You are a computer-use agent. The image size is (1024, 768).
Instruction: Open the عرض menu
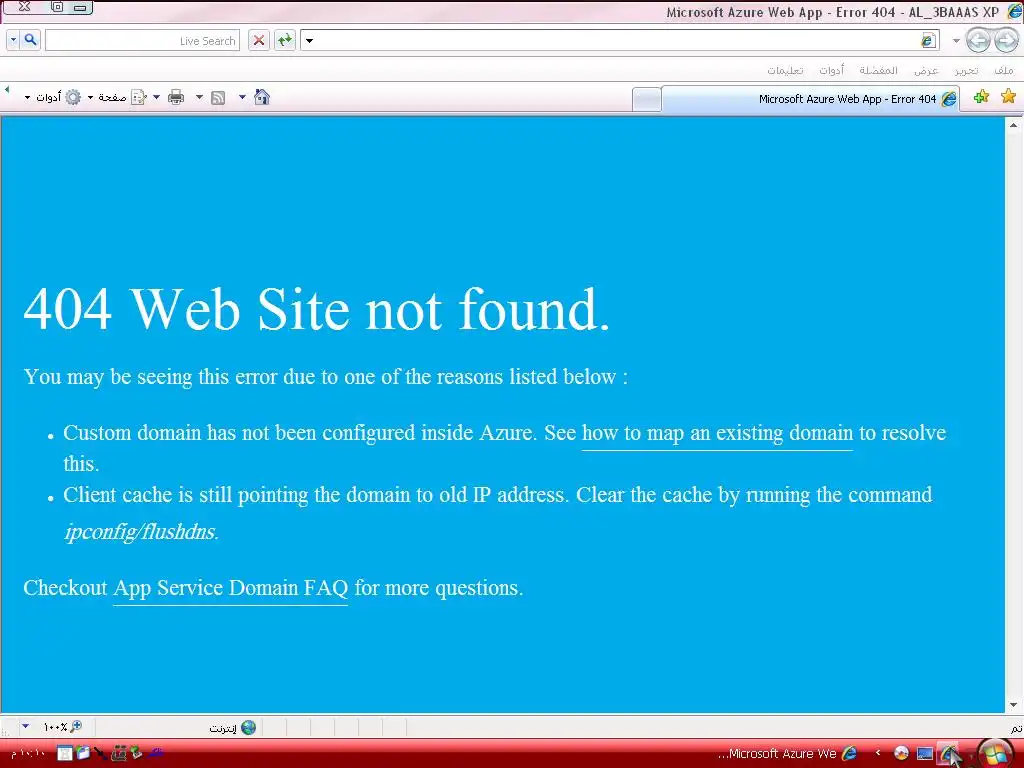coord(926,70)
